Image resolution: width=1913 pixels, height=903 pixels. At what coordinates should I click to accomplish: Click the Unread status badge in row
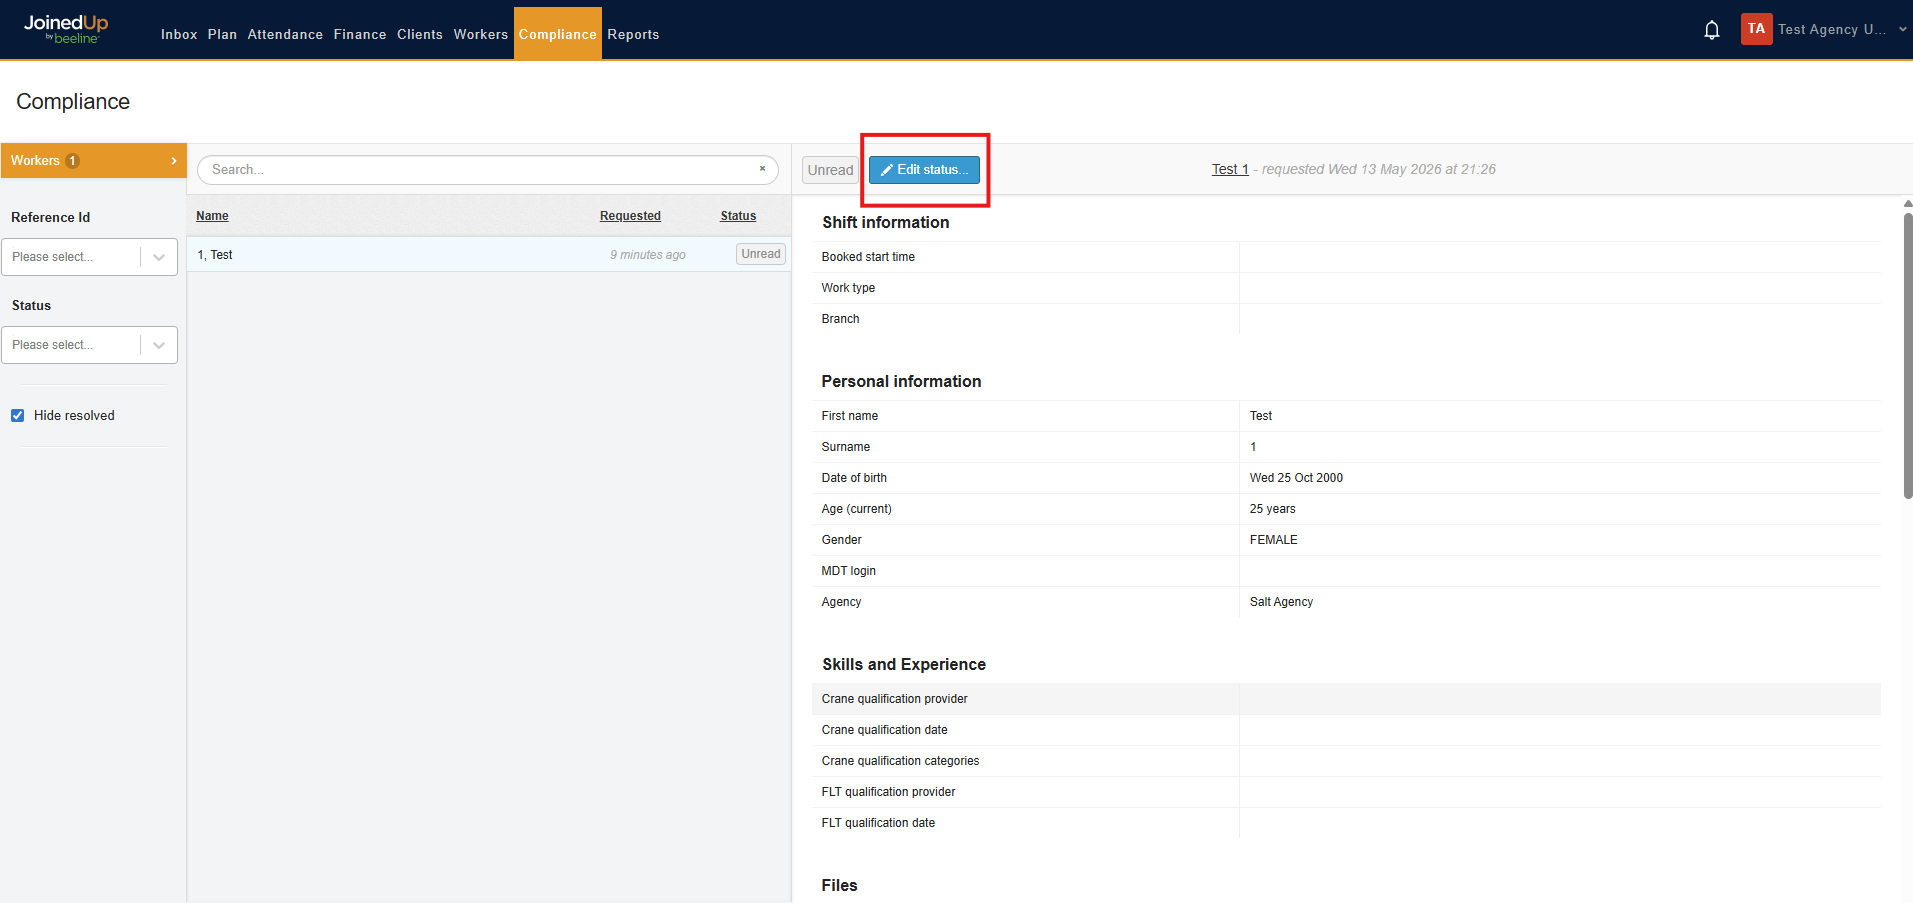tap(761, 254)
